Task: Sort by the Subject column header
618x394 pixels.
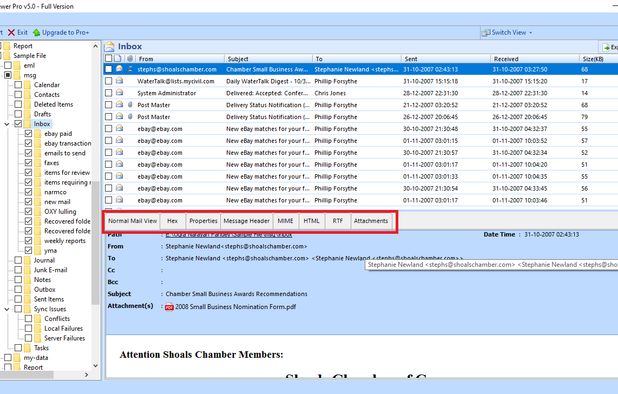Action: (x=269, y=59)
